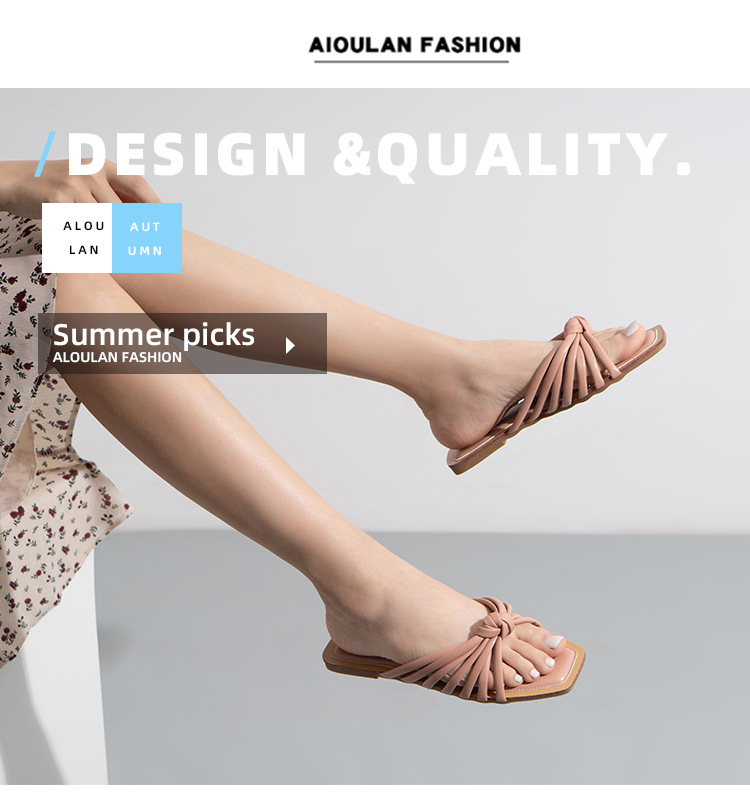Select the white ALOULAN tile
This screenshot has width=750, height=795.
pos(77,238)
